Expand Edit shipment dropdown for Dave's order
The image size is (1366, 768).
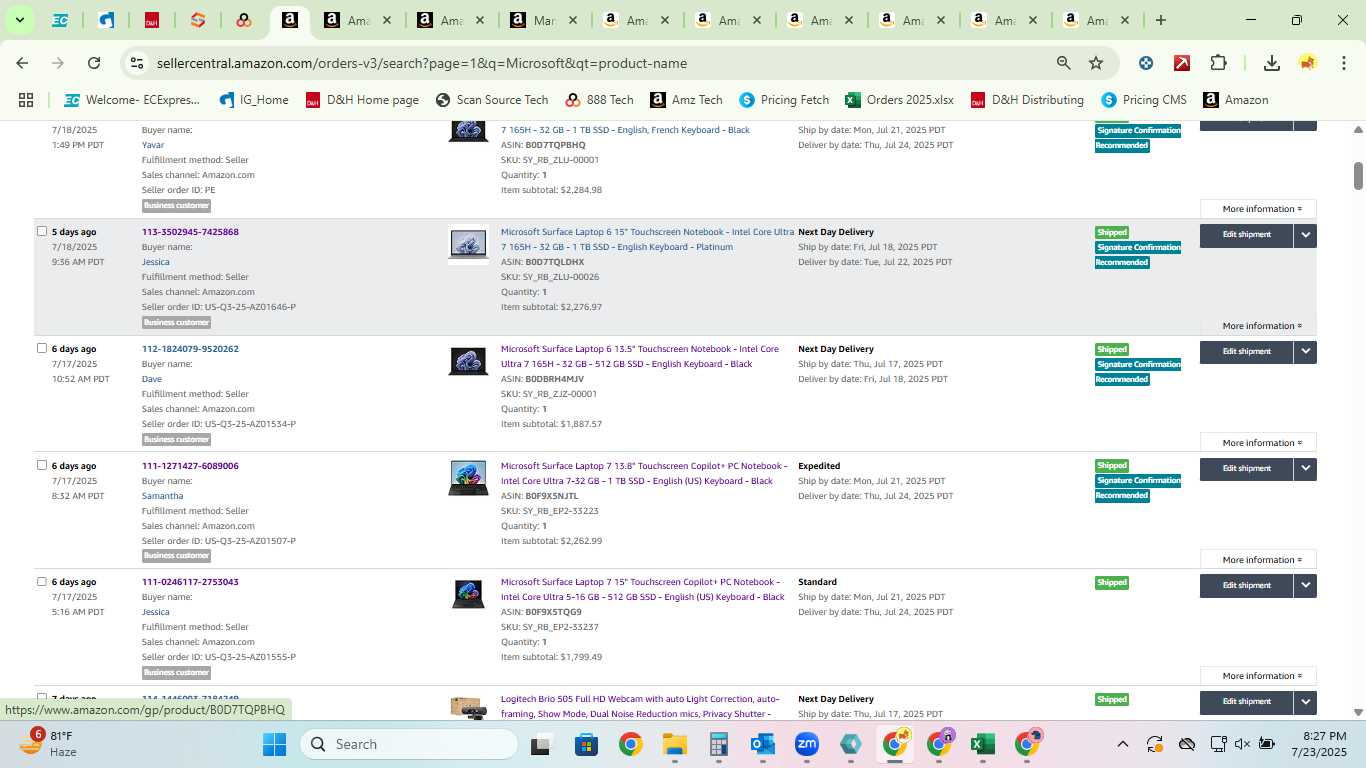click(x=1305, y=352)
